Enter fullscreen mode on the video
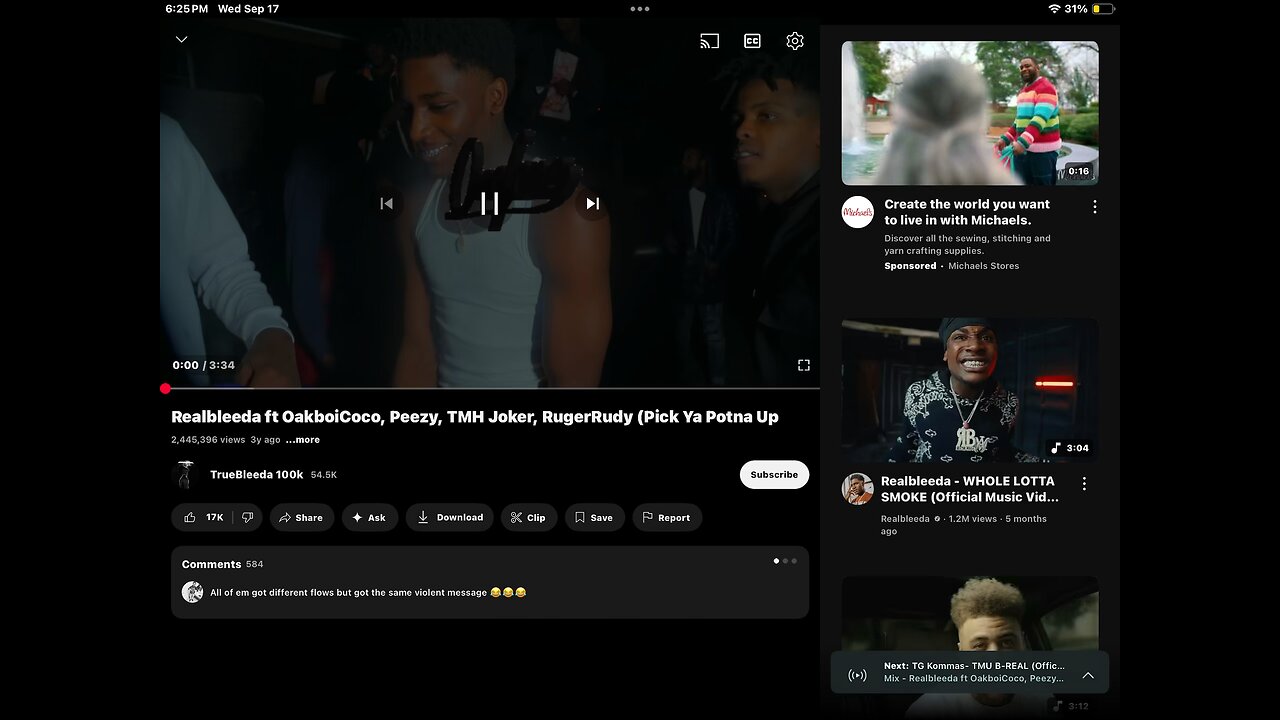 click(803, 365)
